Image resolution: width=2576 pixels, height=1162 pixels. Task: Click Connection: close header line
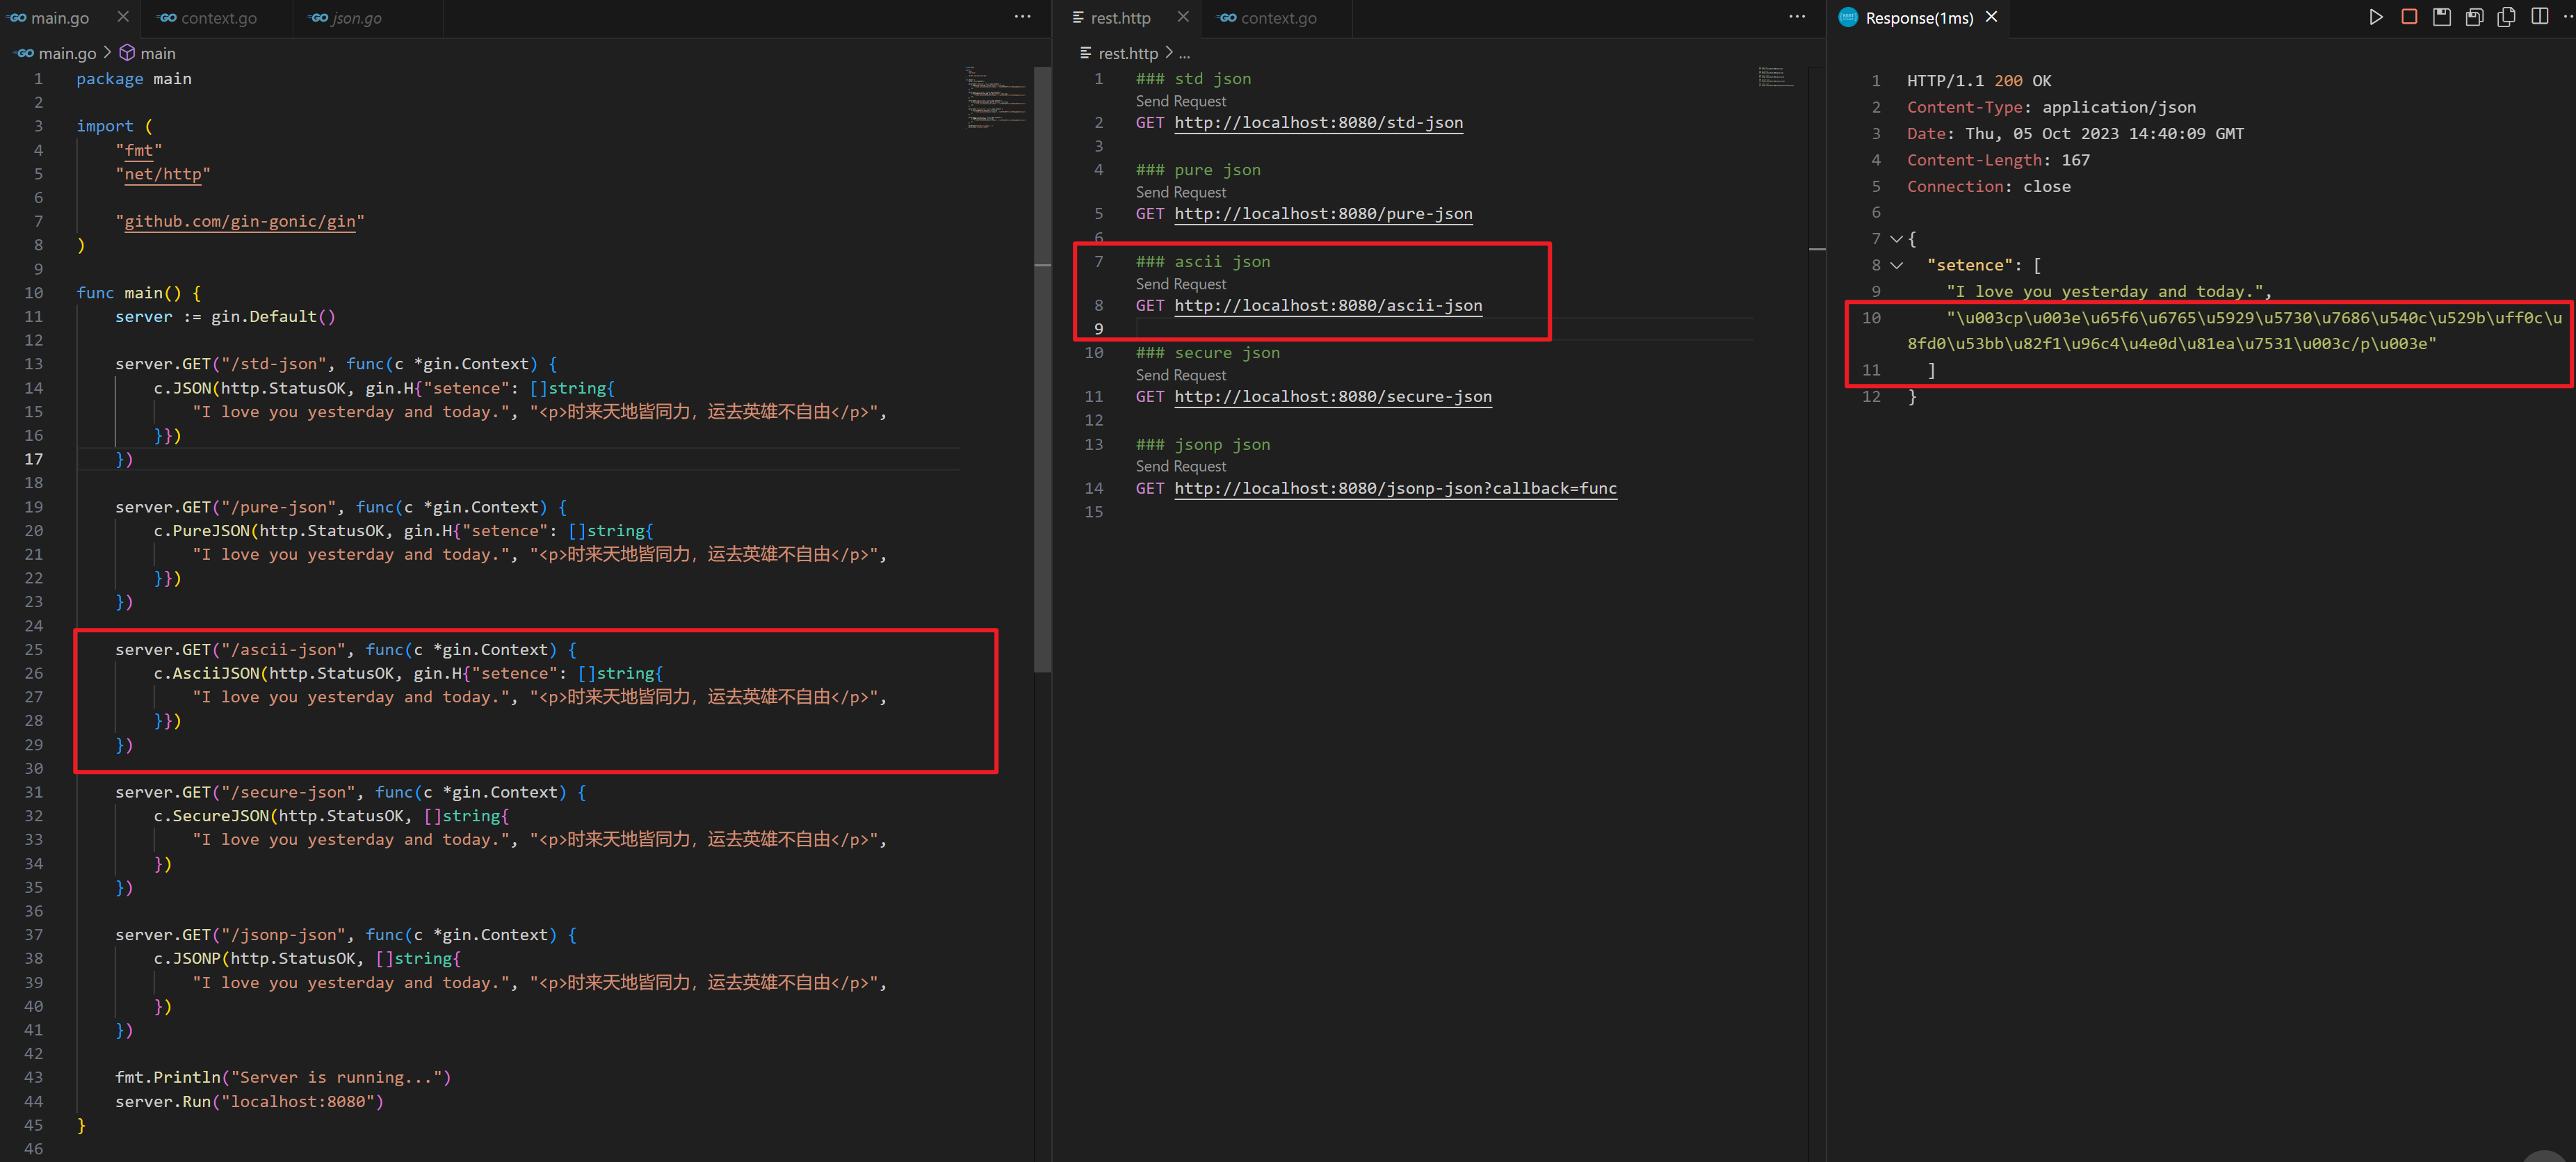(x=1988, y=187)
